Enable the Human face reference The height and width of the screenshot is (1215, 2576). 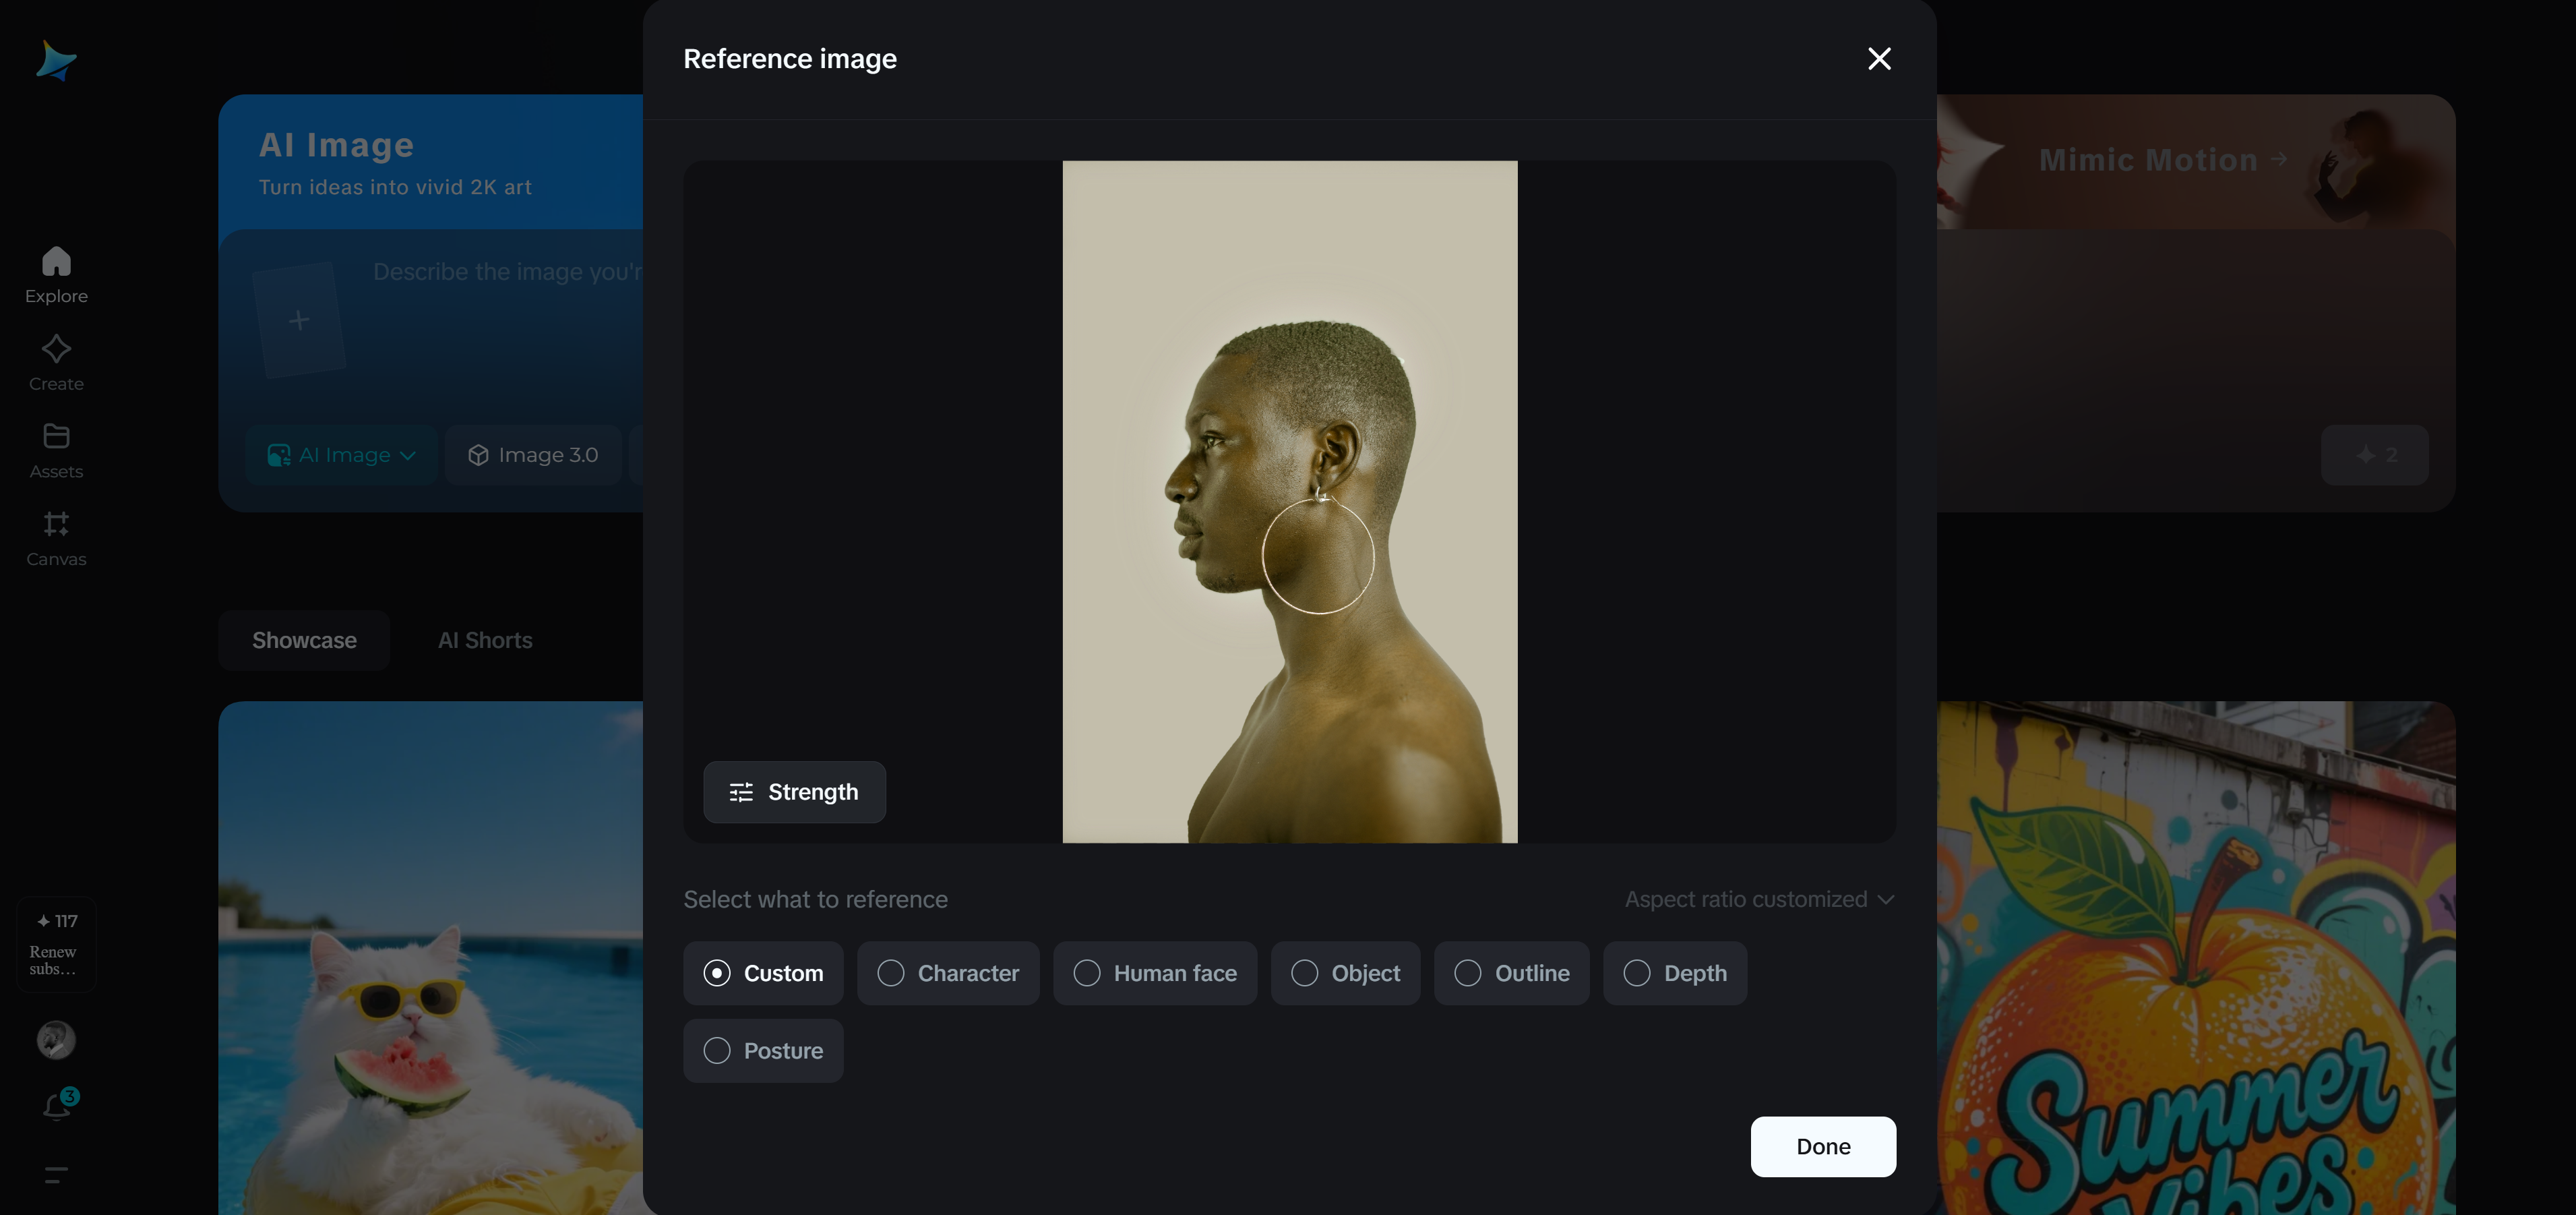[x=1155, y=973]
